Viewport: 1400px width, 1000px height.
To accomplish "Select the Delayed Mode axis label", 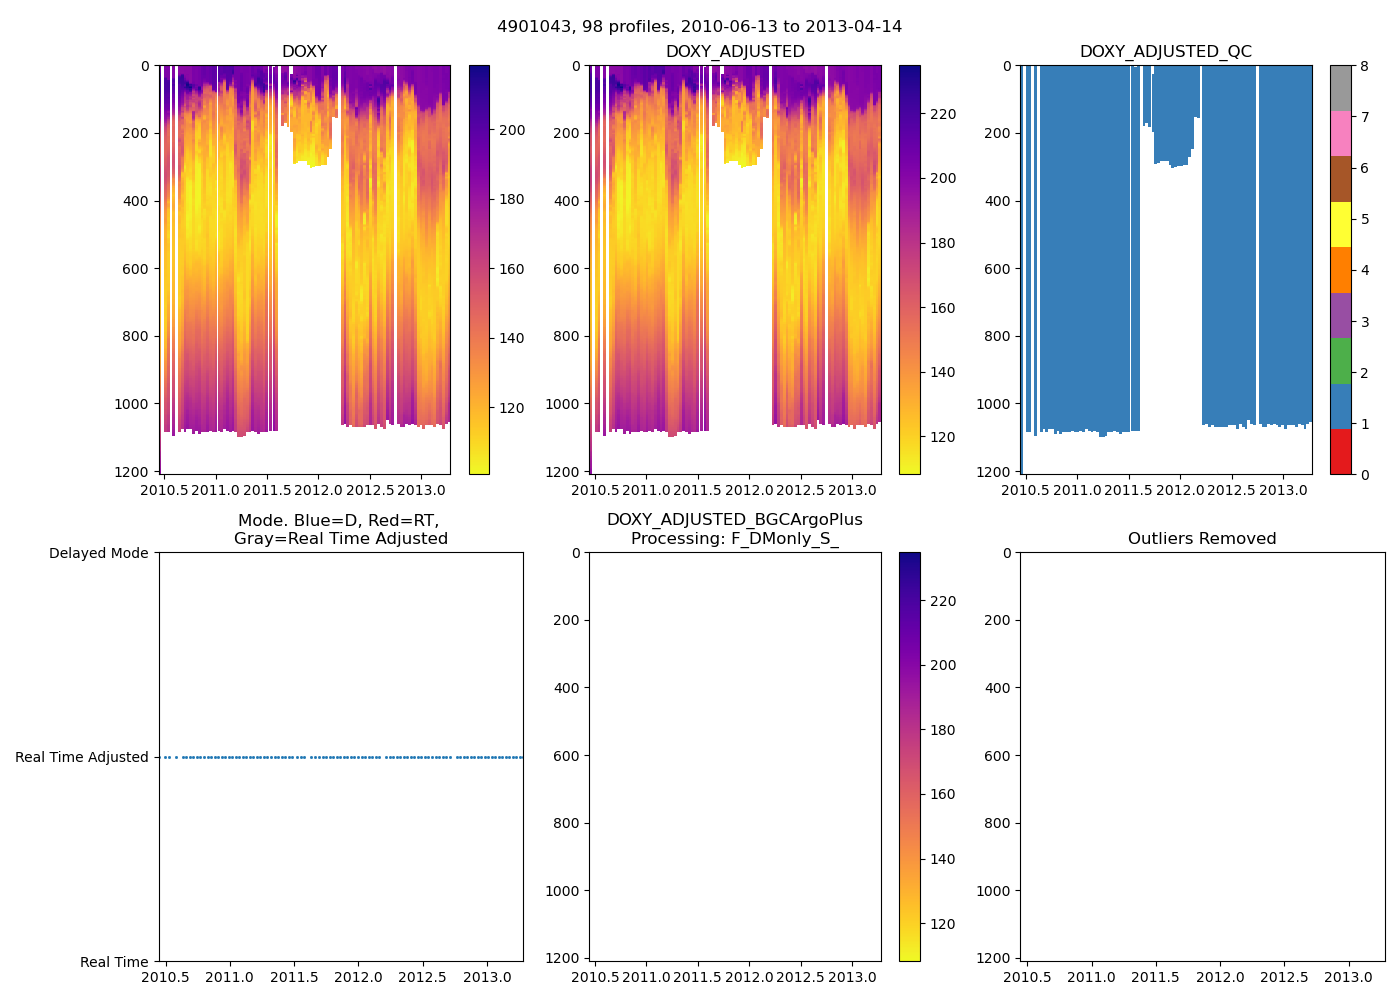I will [x=98, y=554].
